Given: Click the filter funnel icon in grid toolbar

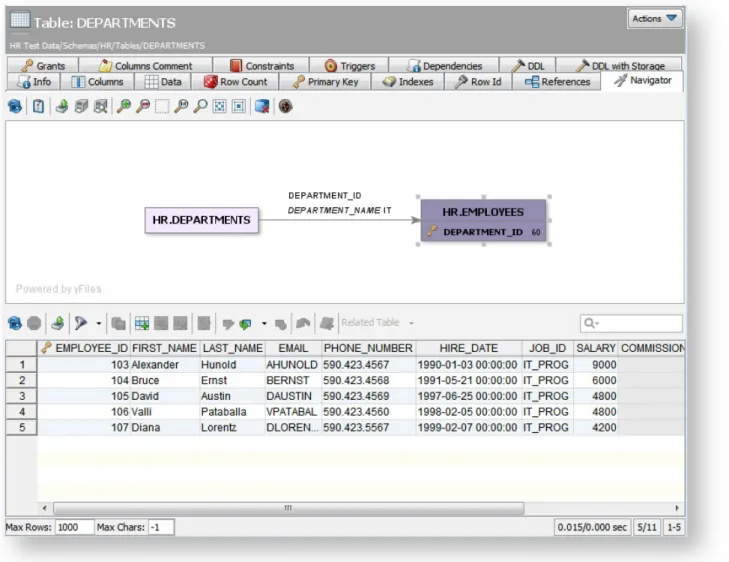Looking at the screenshot, I should click(x=81, y=323).
